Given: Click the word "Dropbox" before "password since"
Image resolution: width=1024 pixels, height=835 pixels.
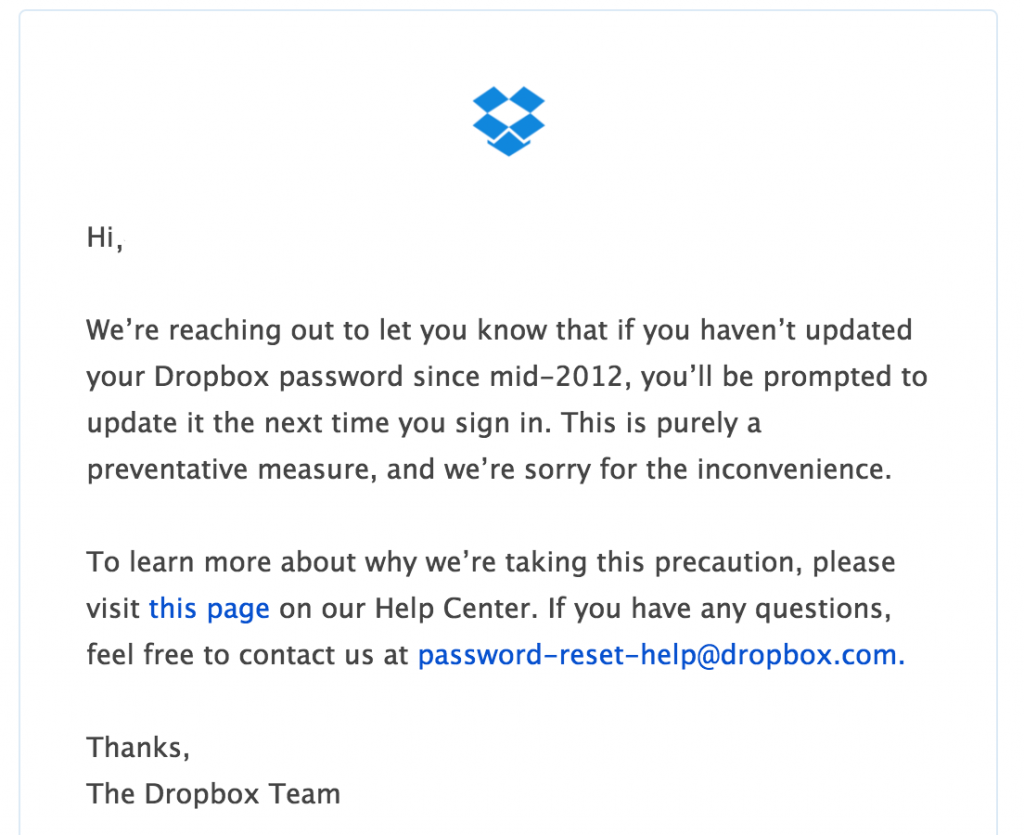Looking at the screenshot, I should pos(212,377).
